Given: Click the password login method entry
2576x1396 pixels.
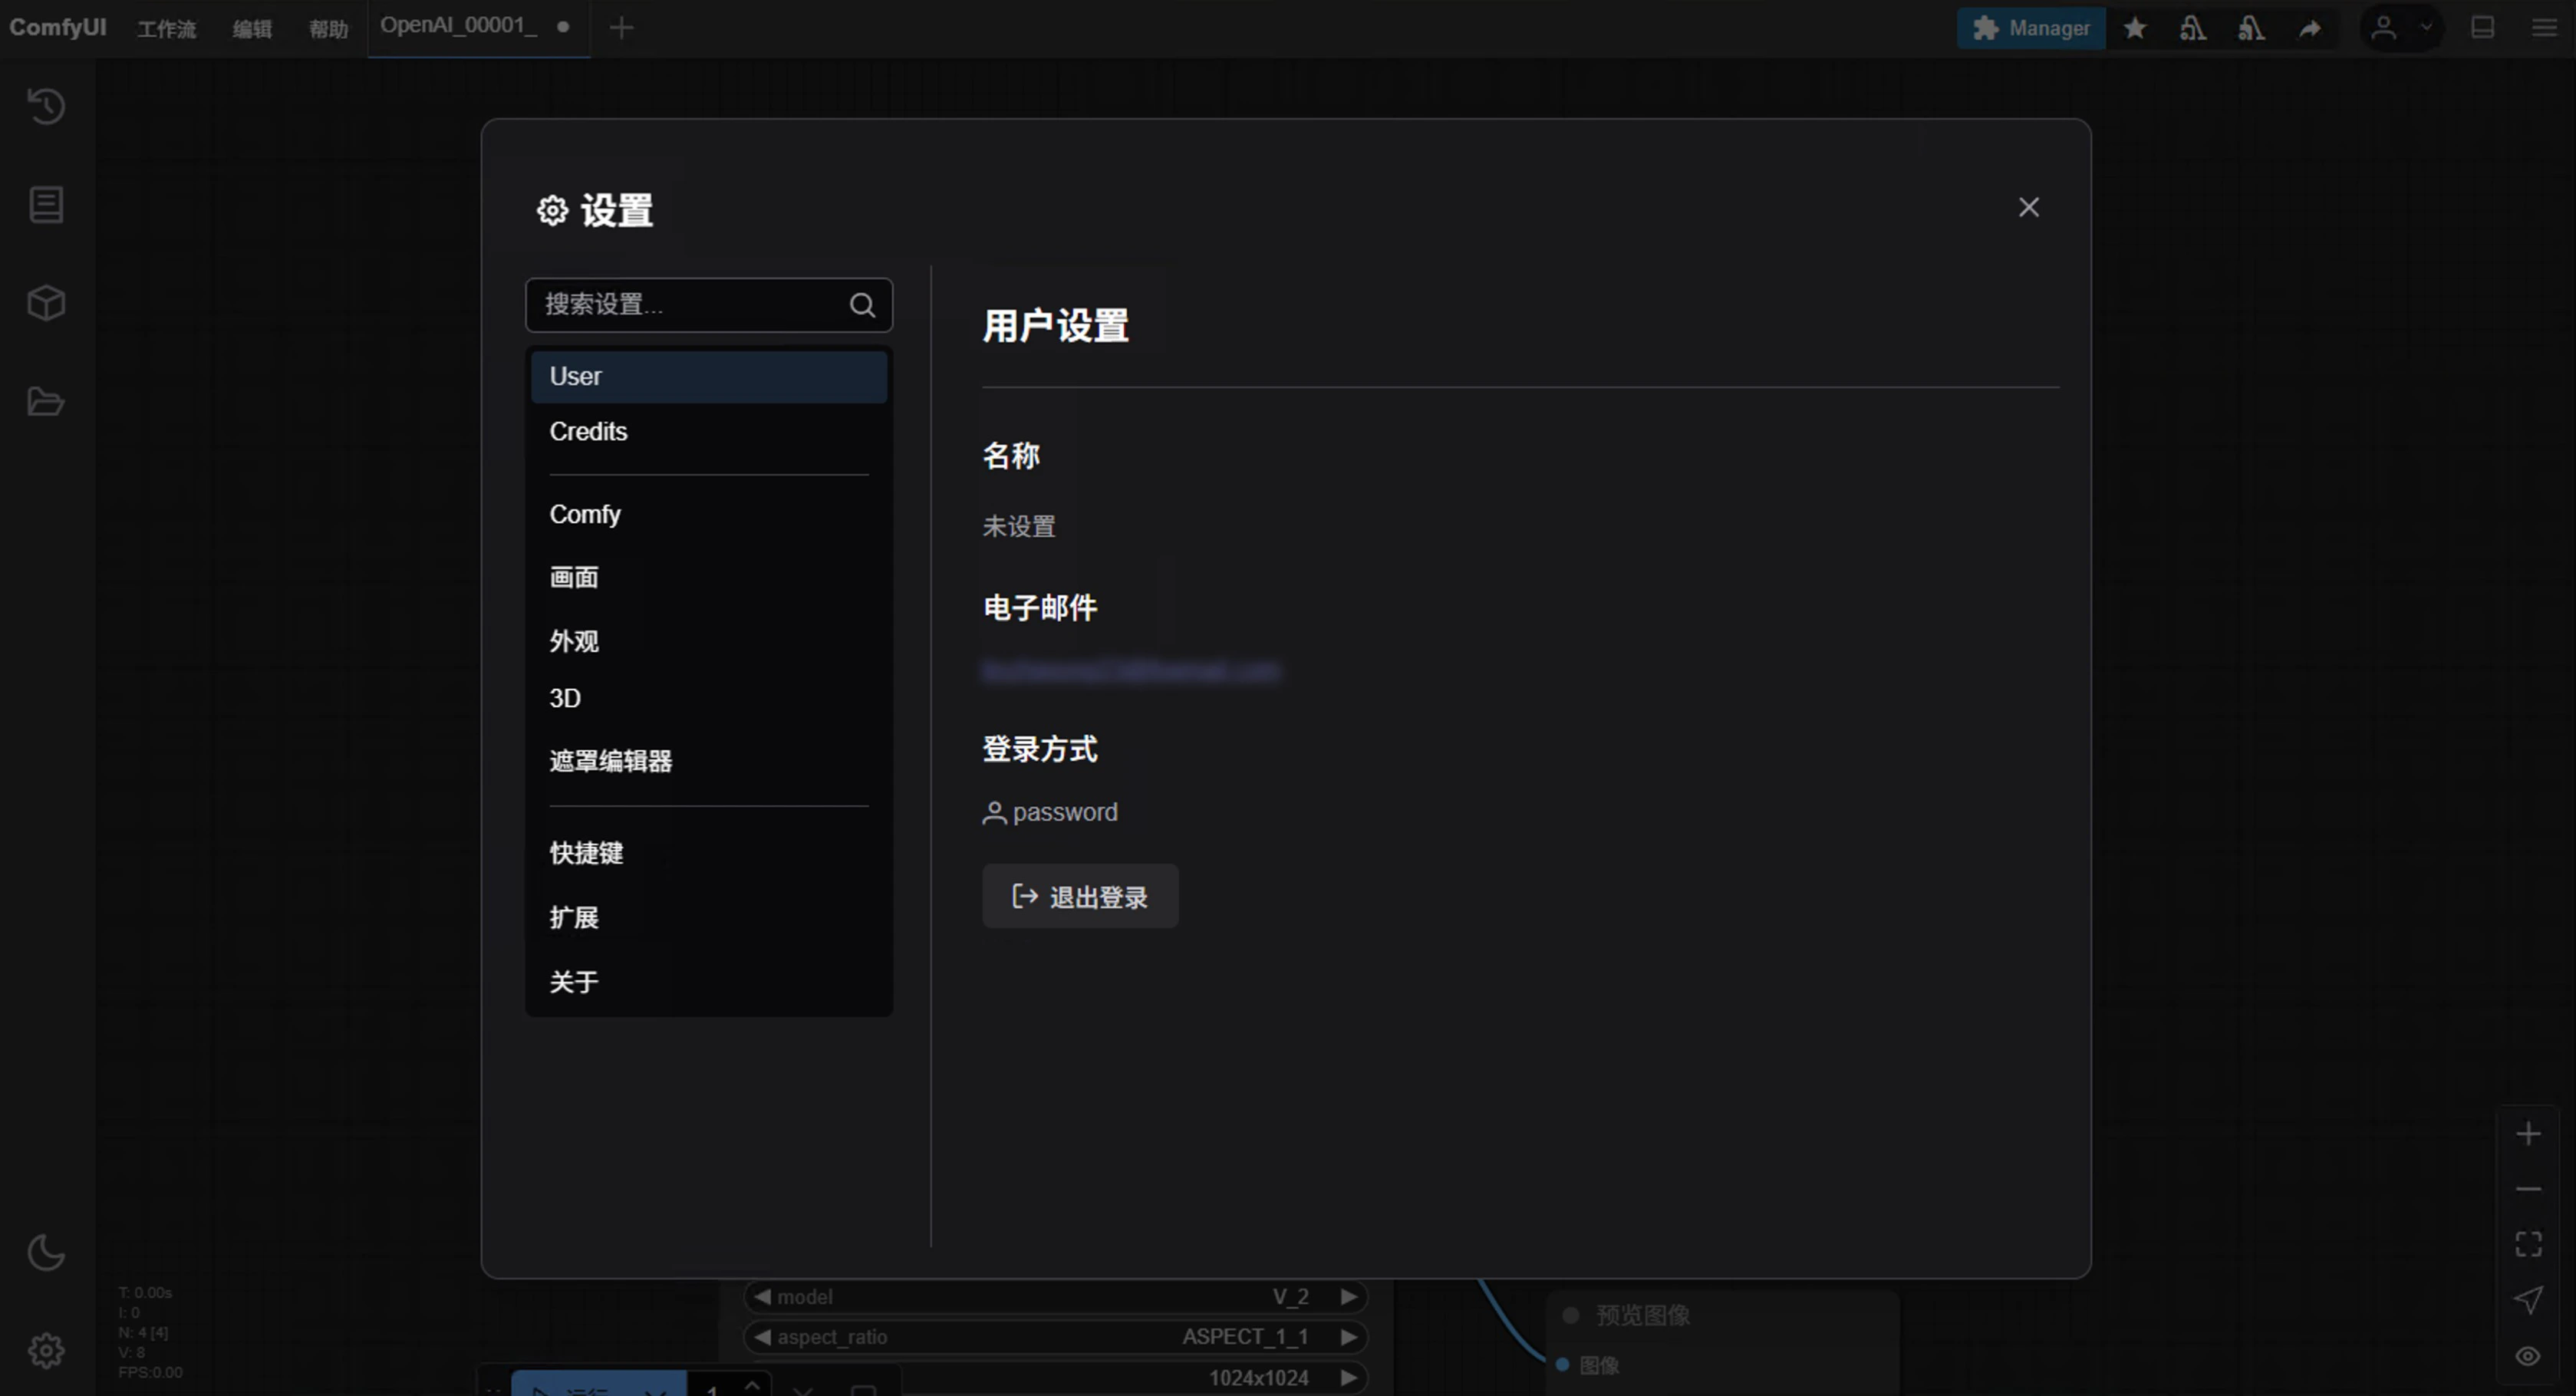Looking at the screenshot, I should tap(1050, 812).
